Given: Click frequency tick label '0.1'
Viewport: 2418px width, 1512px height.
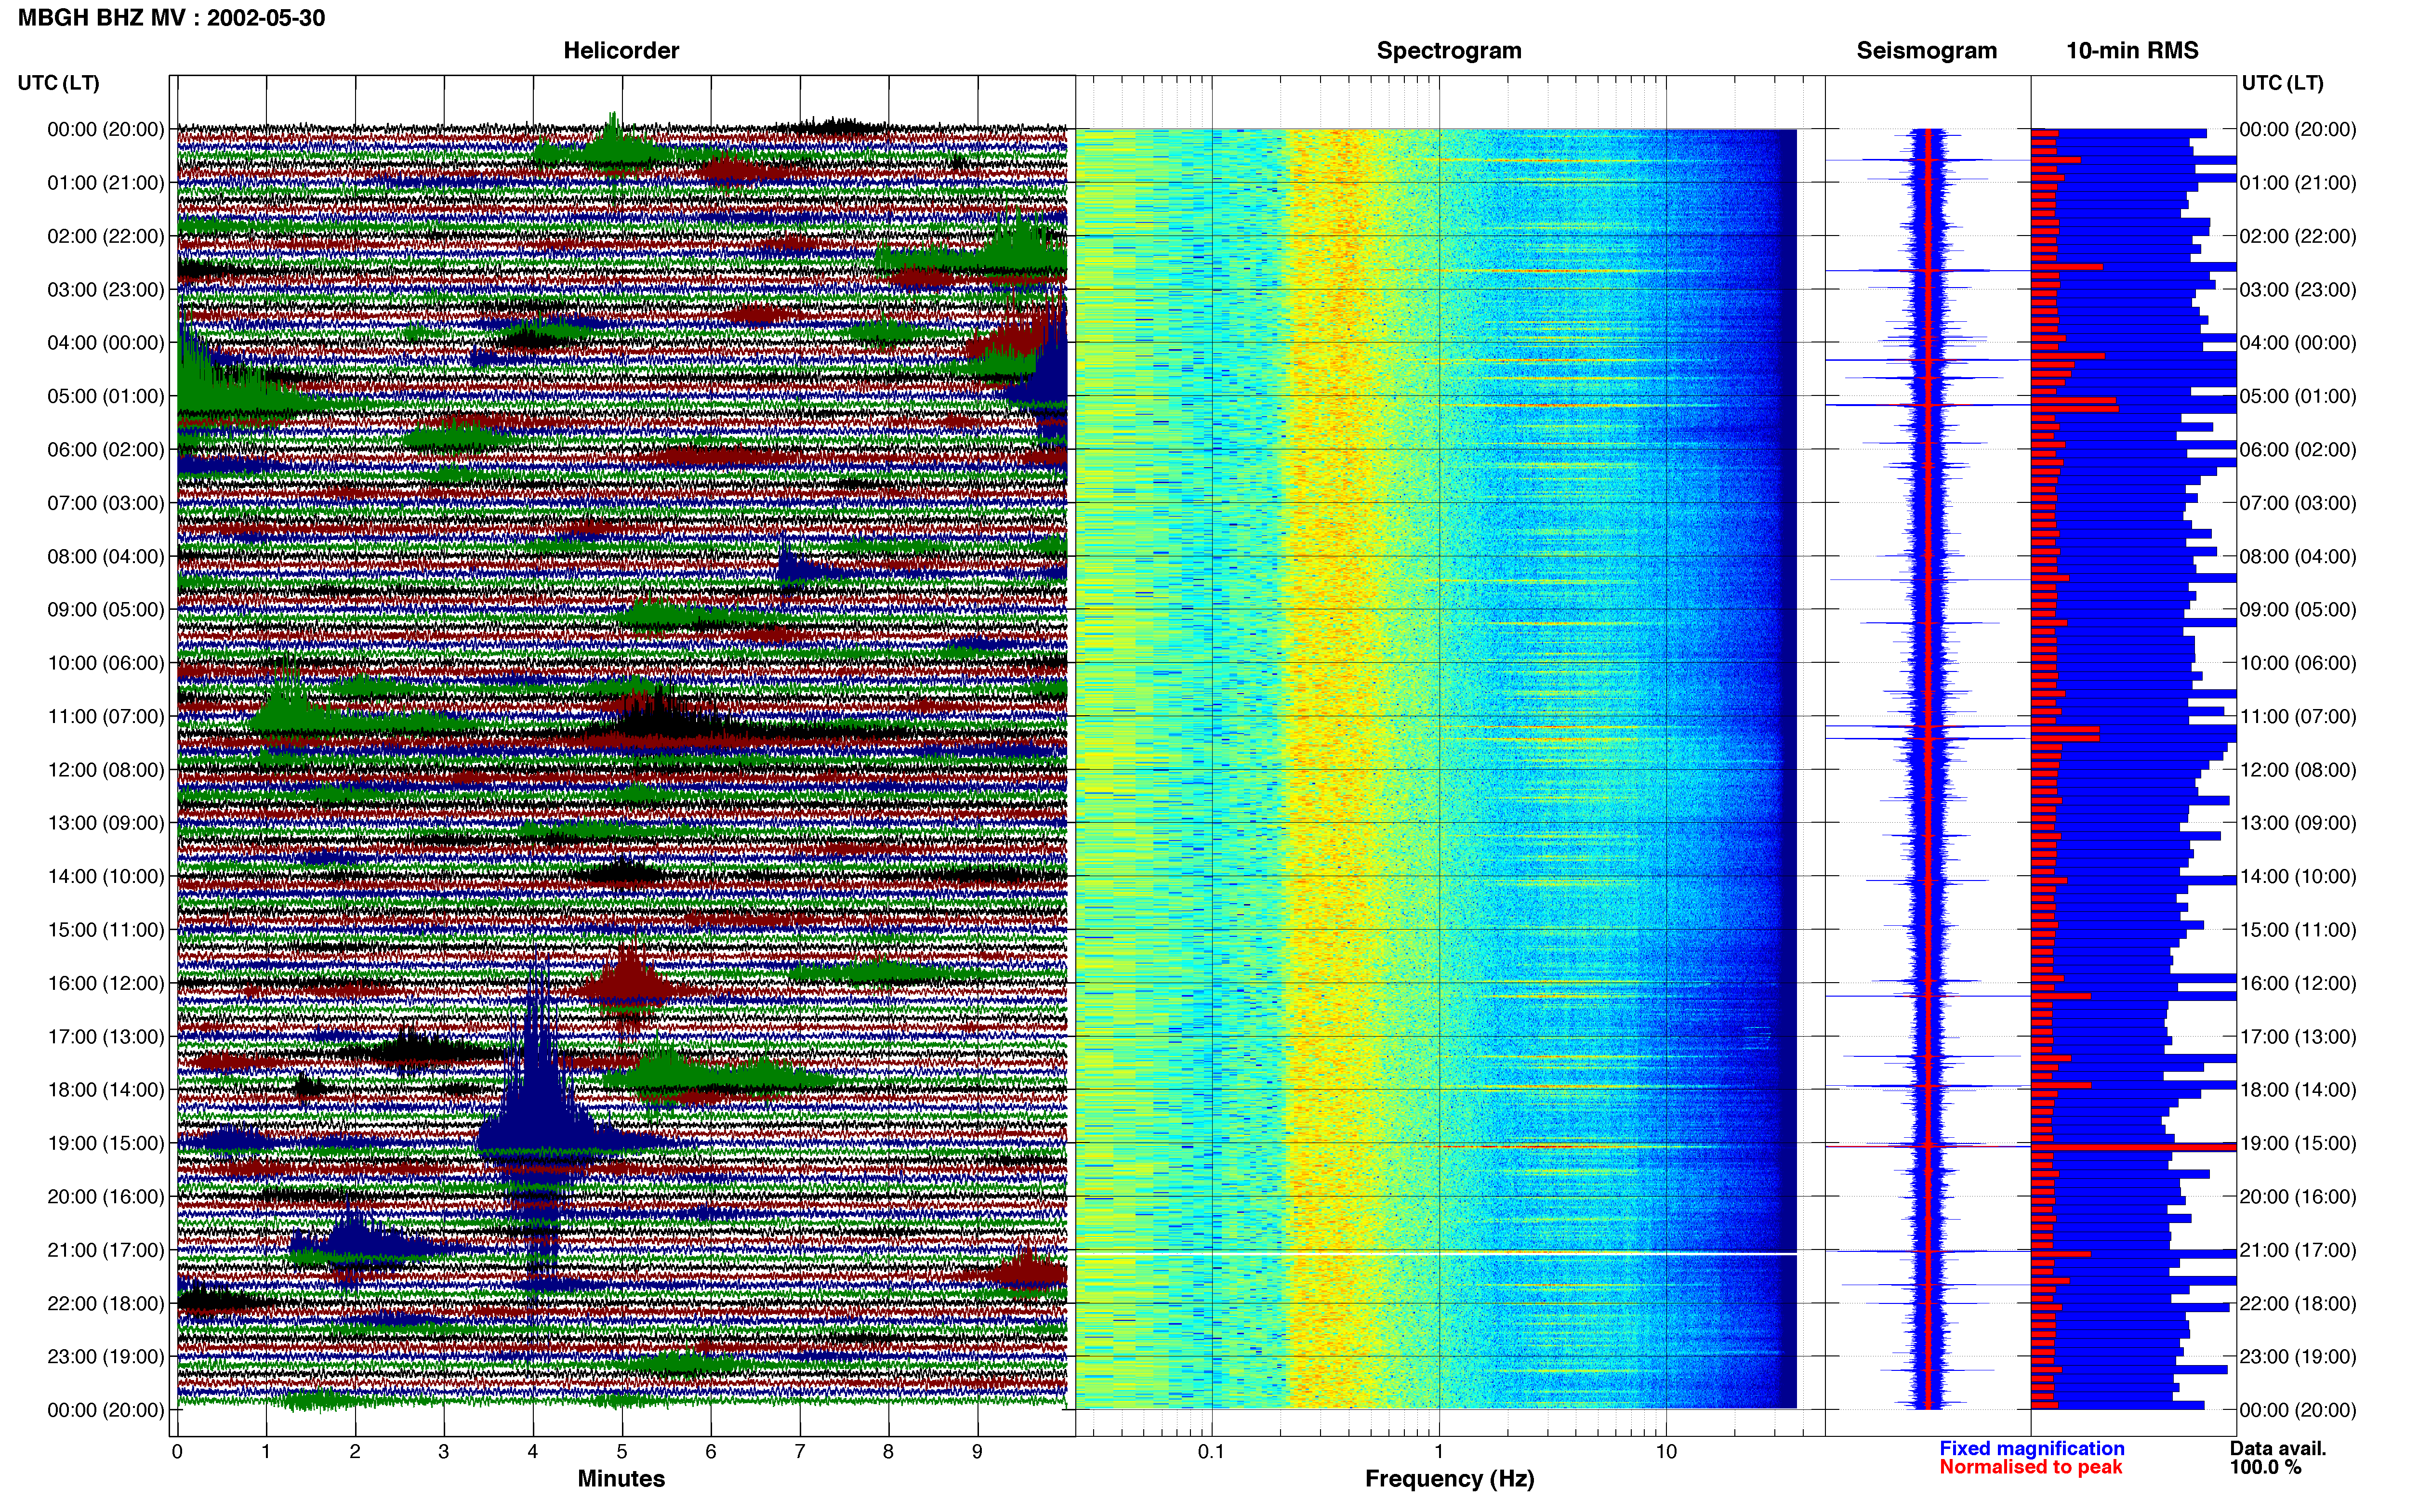Looking at the screenshot, I should point(1211,1452).
